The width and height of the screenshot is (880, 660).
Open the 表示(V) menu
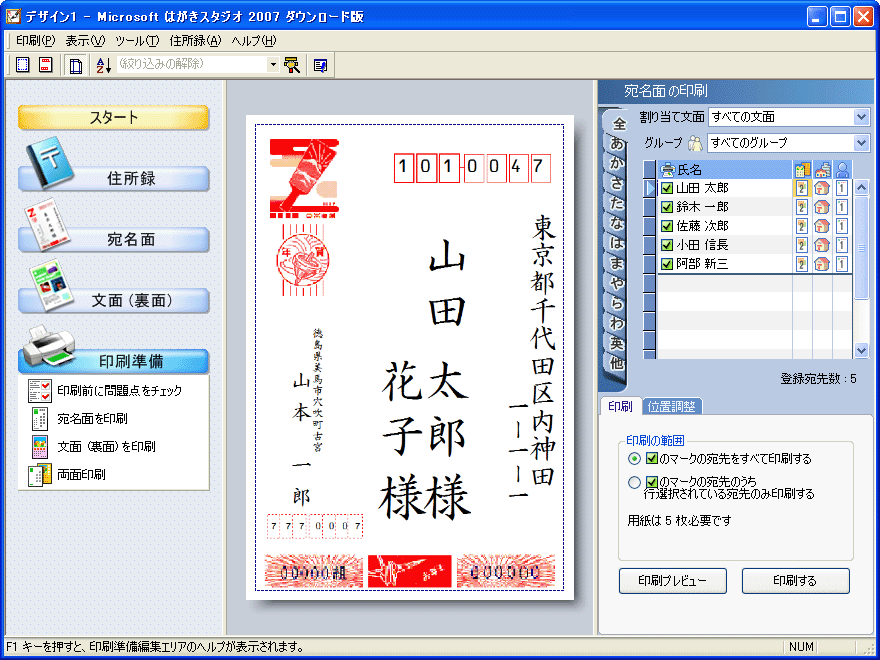click(85, 41)
